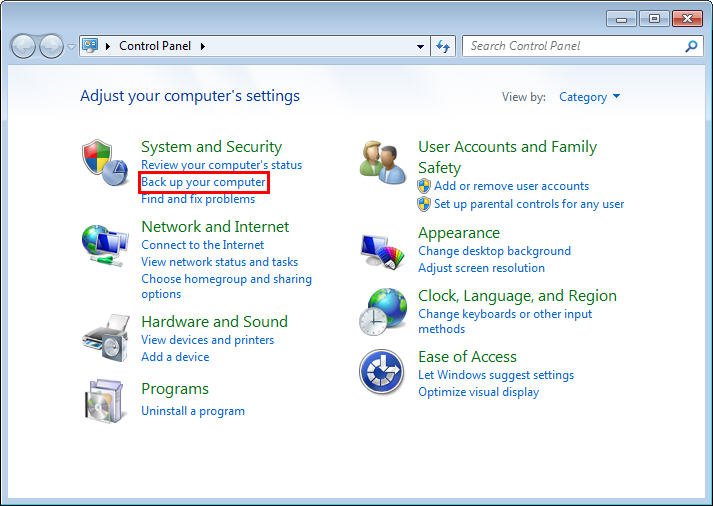Open Optimize visual display

tap(478, 392)
